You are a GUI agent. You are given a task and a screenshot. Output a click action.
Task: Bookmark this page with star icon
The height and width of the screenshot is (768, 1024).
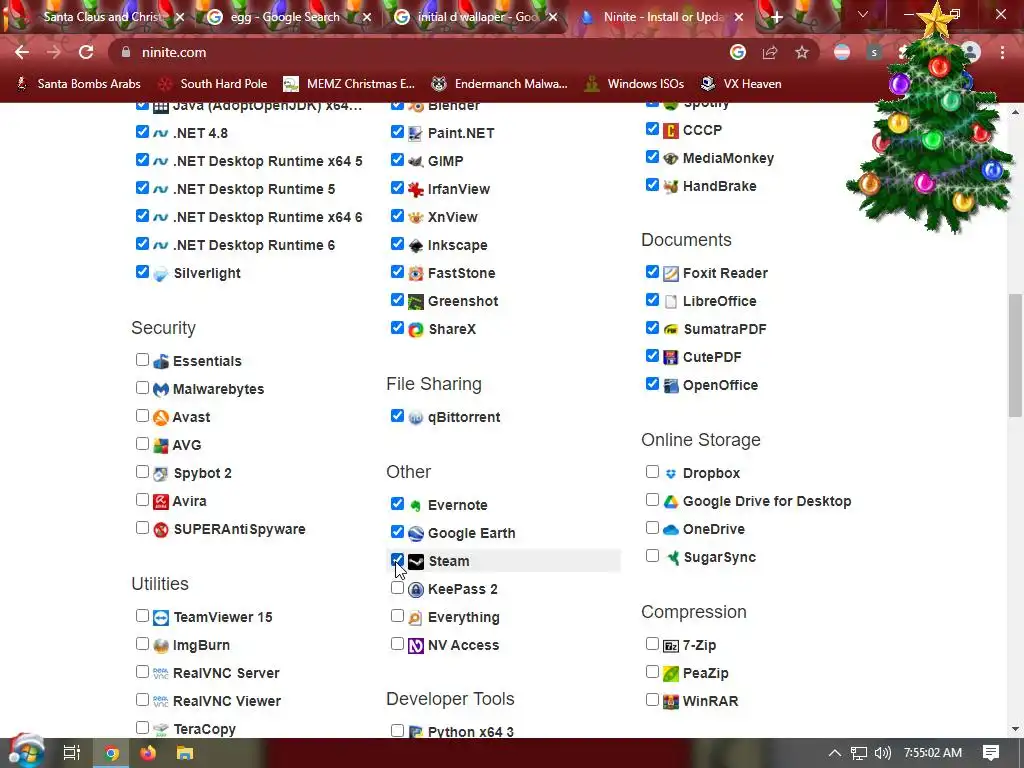click(801, 52)
